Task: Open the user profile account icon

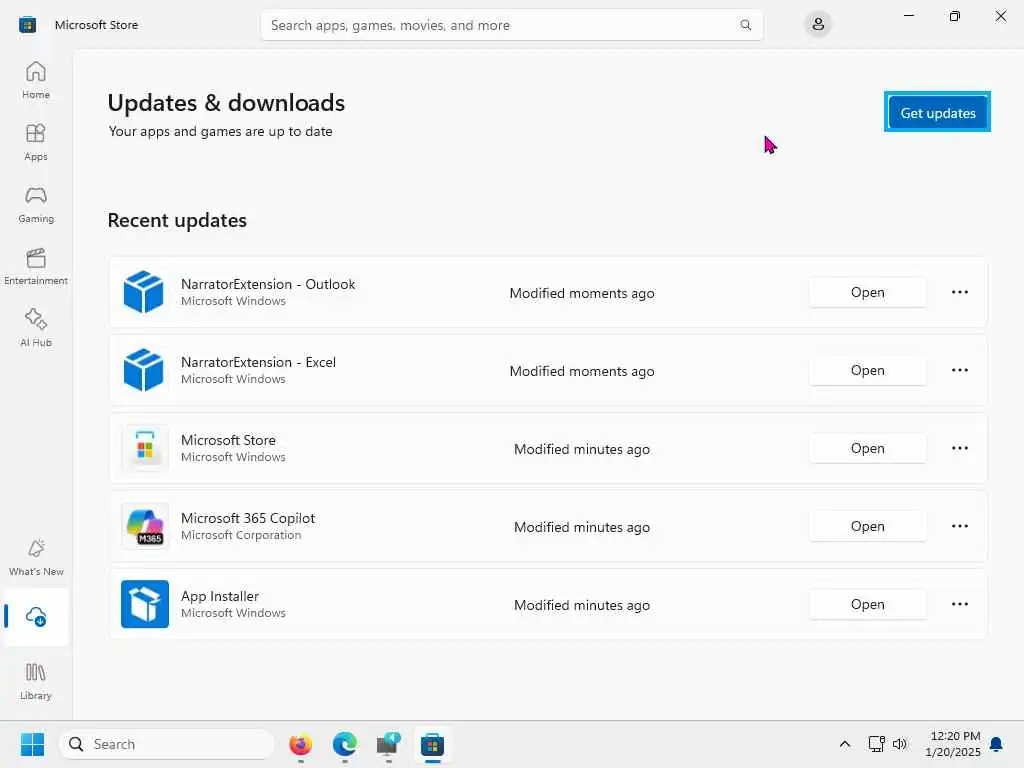Action: click(818, 25)
